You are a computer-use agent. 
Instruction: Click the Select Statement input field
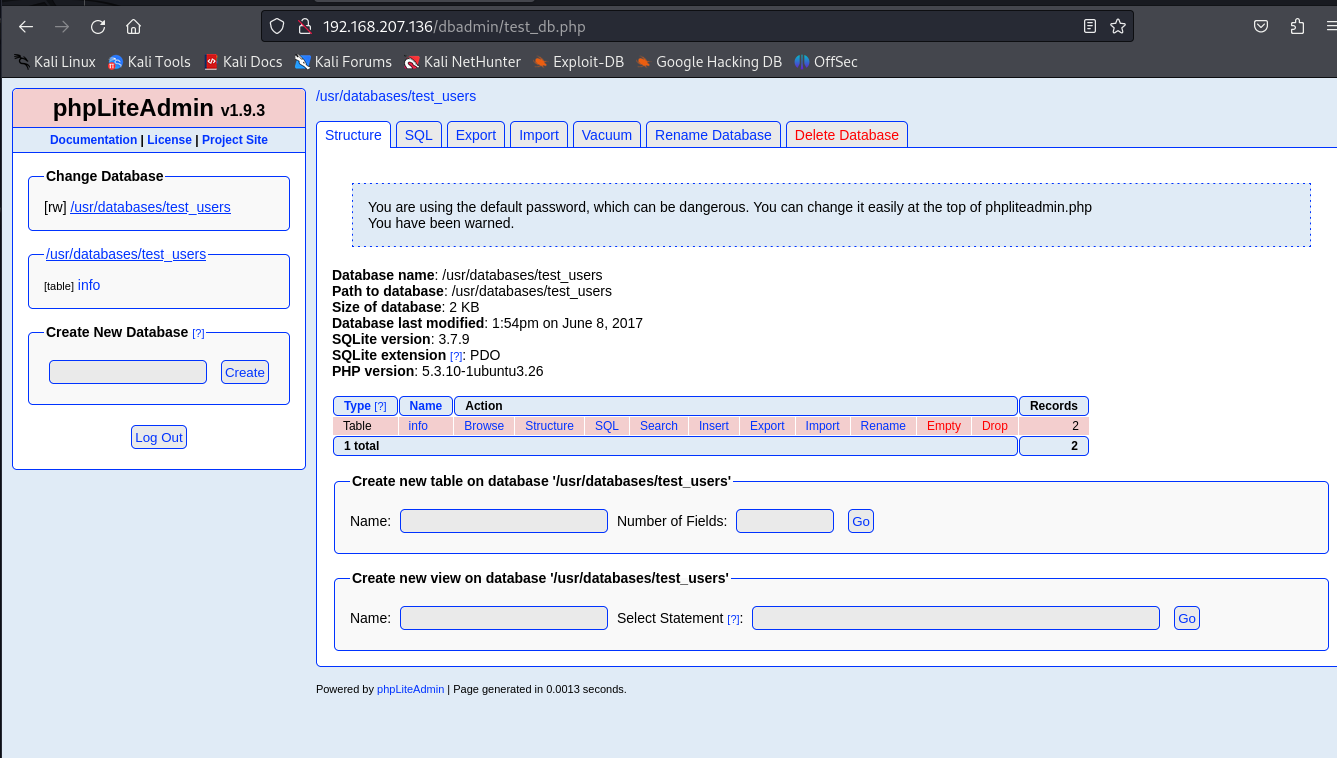[956, 618]
